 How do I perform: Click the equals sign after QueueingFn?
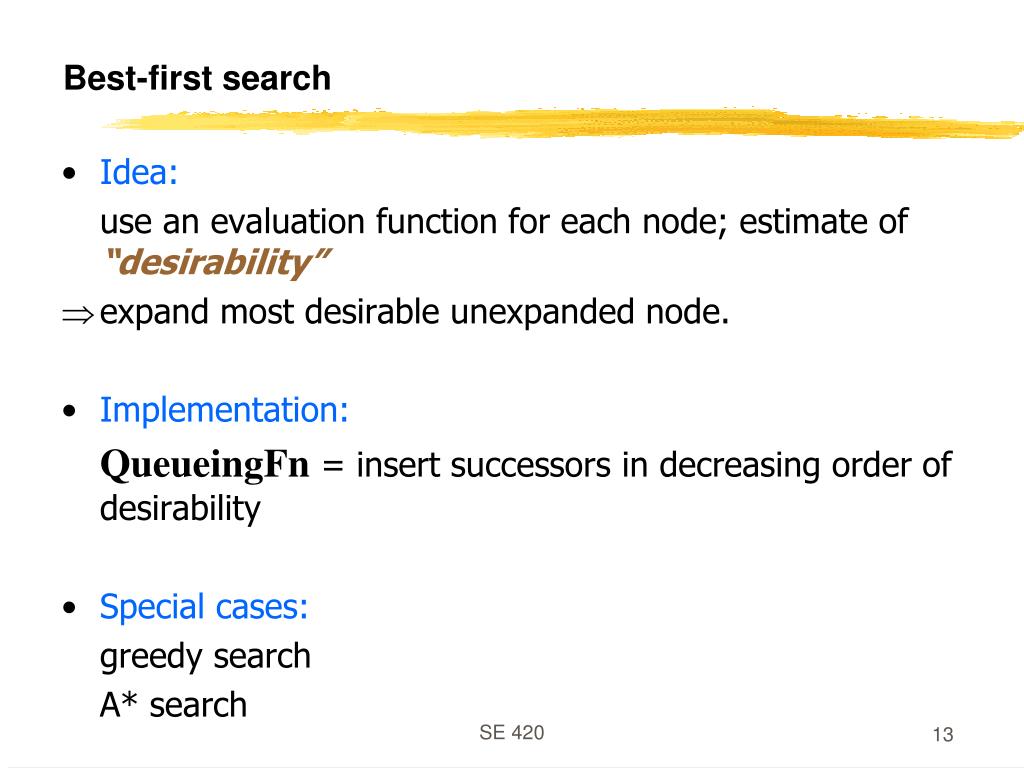click(332, 467)
